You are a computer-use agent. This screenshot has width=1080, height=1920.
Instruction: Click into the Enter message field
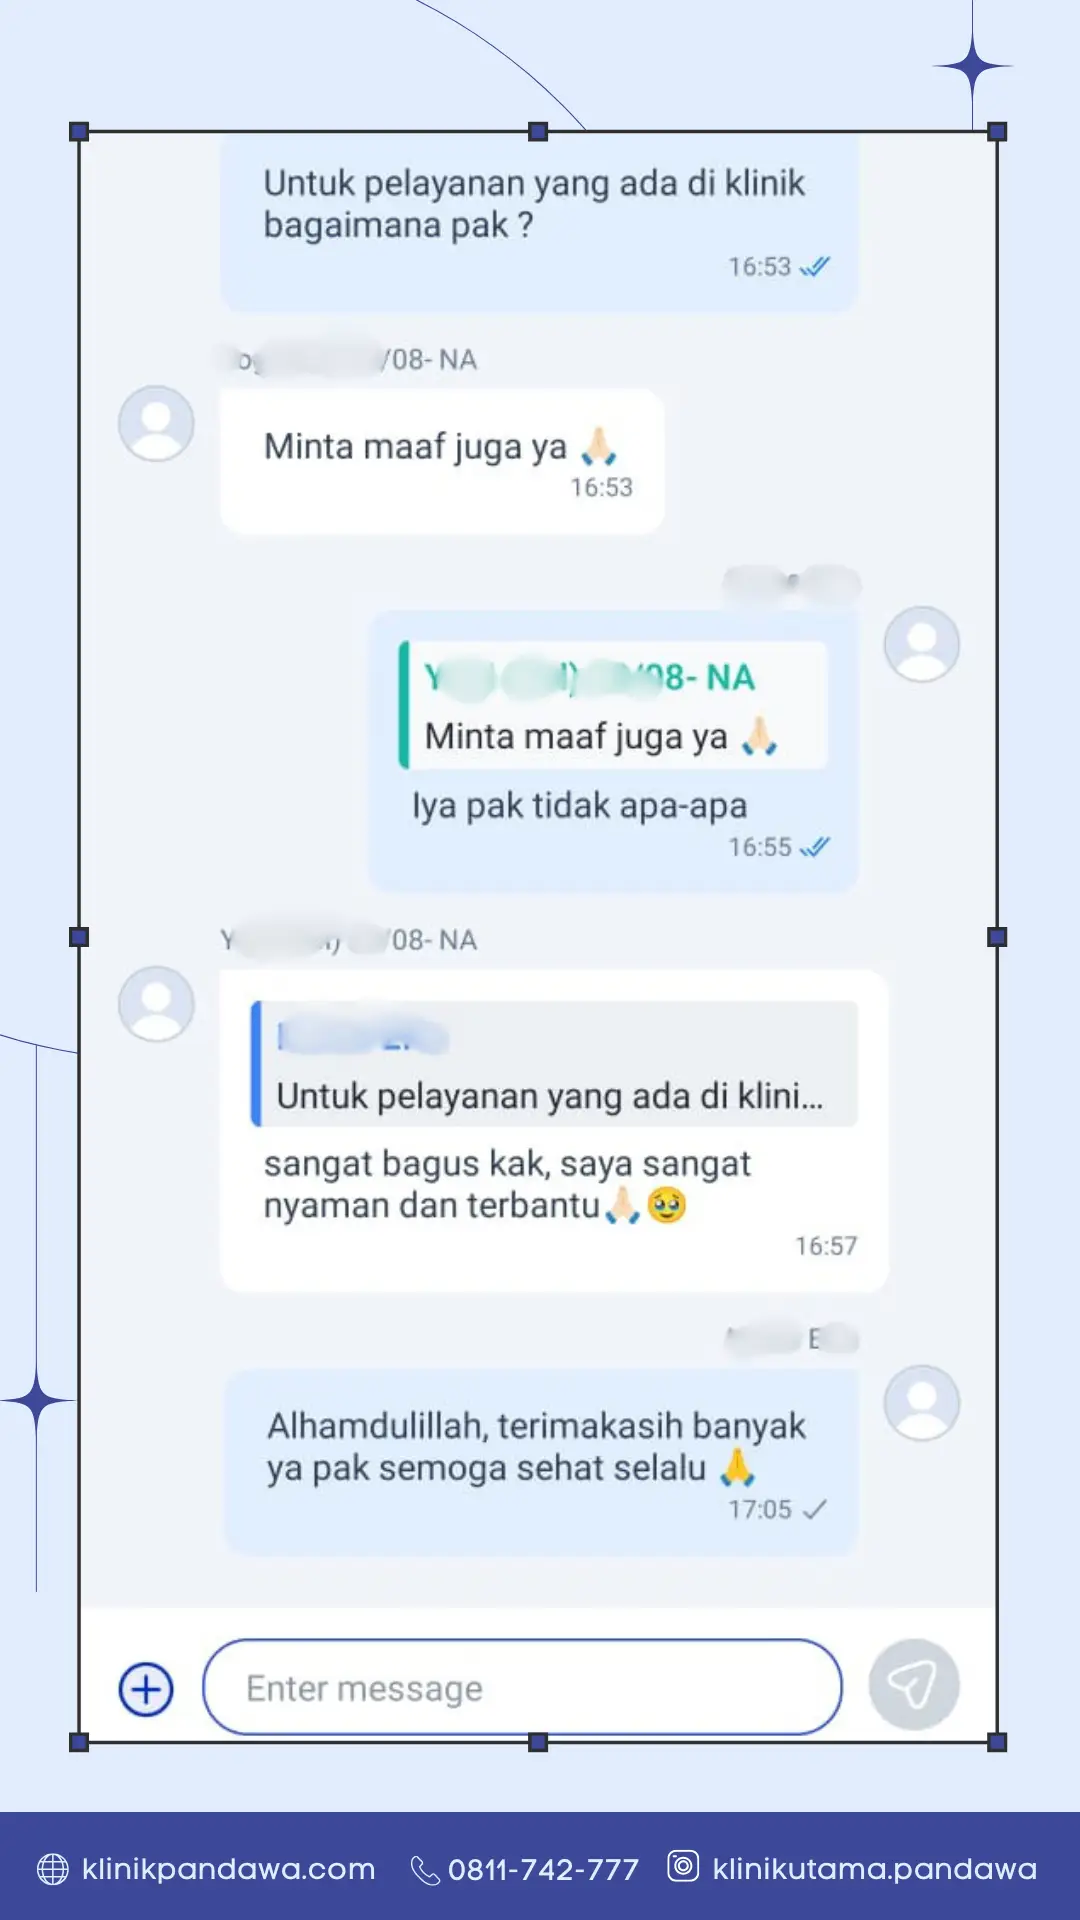522,1687
